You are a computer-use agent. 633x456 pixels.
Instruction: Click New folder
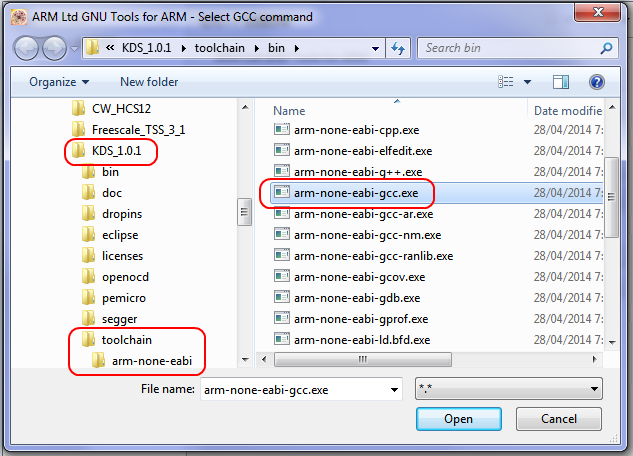click(149, 82)
